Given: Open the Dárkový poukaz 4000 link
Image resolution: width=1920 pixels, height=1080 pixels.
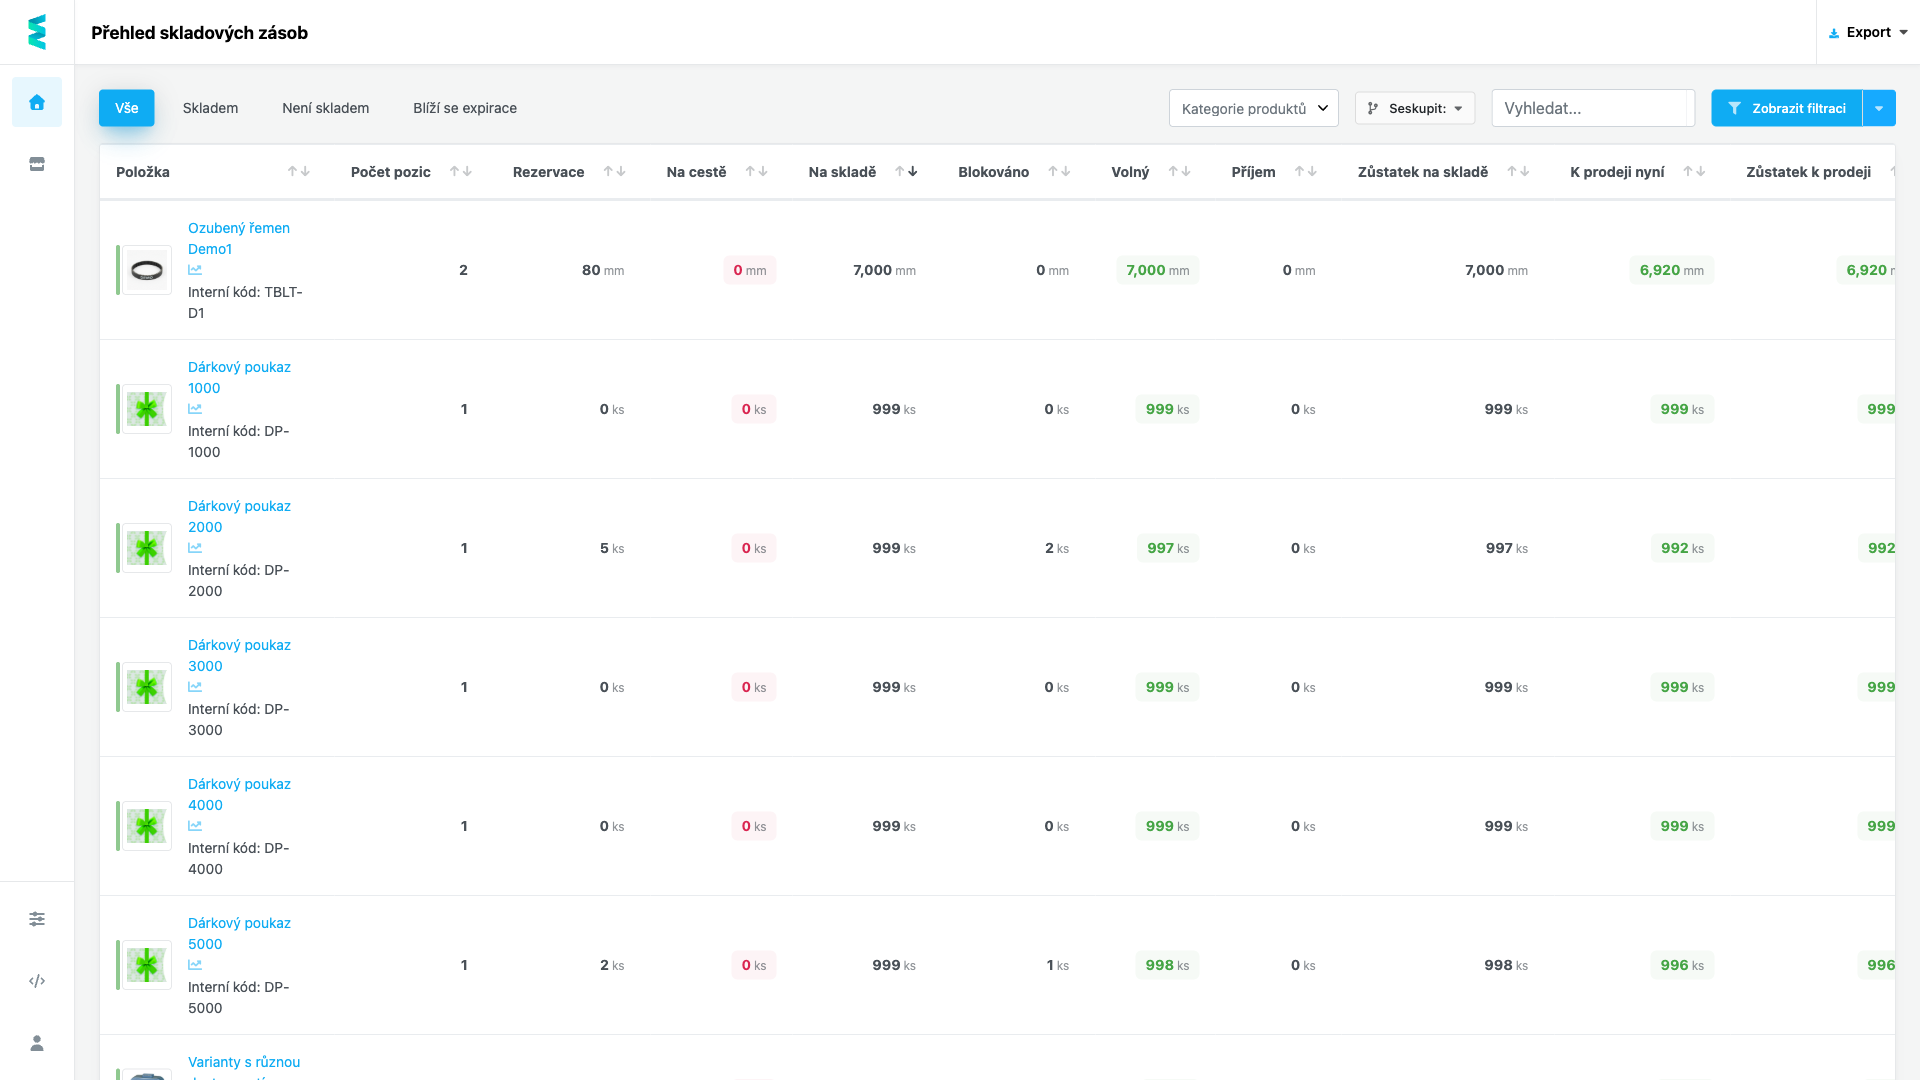Looking at the screenshot, I should 239,794.
